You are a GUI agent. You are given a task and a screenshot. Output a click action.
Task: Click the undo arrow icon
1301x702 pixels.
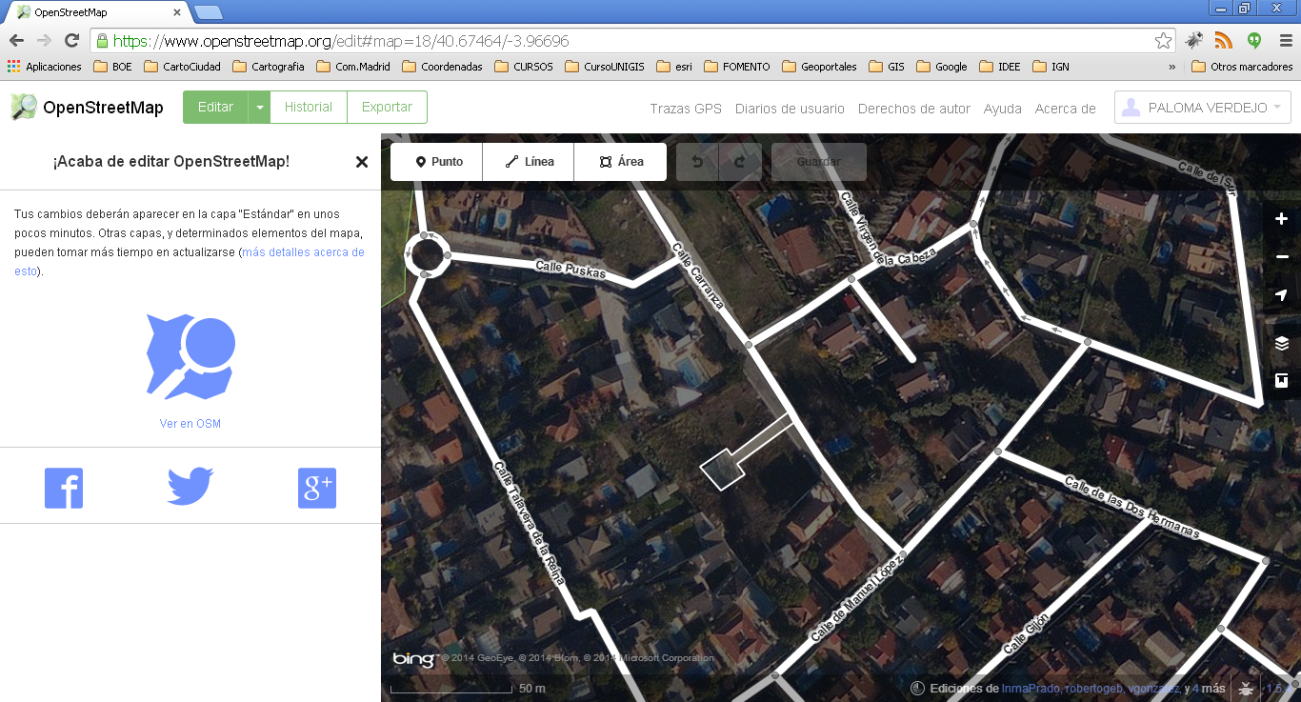(x=697, y=161)
